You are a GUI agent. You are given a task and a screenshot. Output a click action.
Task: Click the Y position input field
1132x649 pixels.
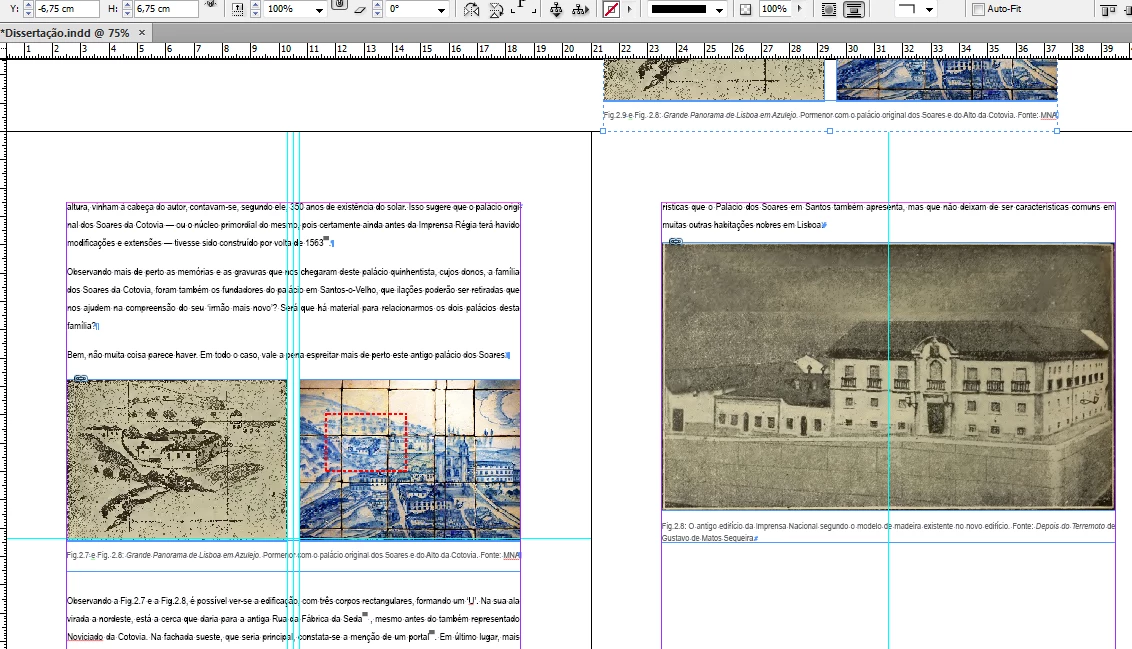coord(68,9)
